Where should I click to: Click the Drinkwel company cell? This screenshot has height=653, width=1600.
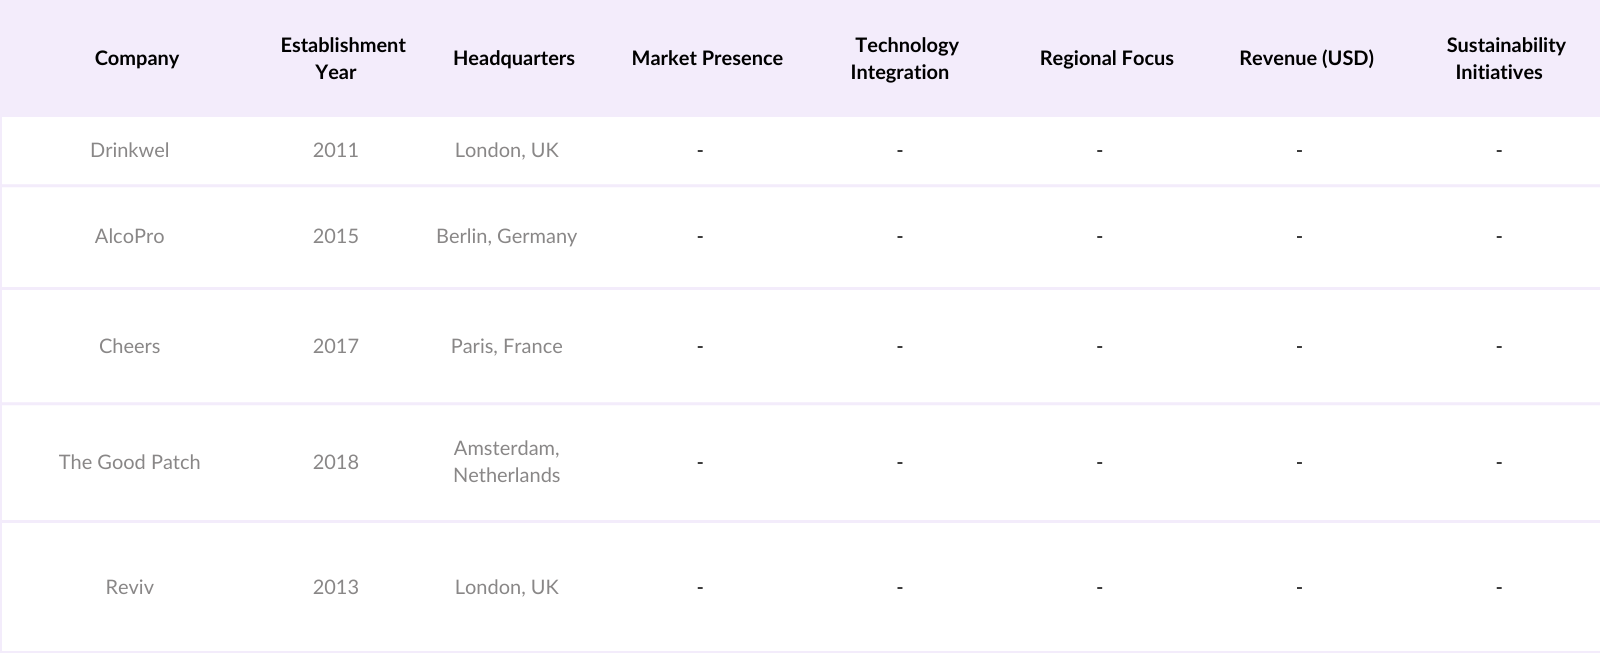[129, 150]
